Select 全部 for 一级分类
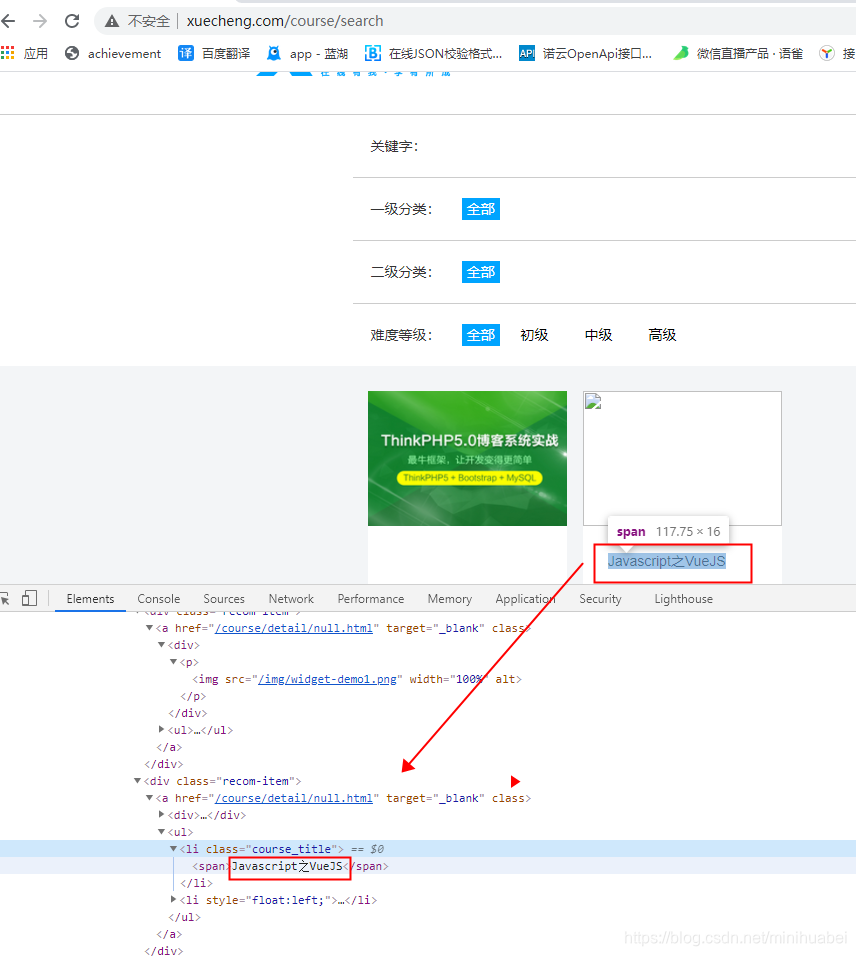This screenshot has height=956, width=856. pos(480,209)
